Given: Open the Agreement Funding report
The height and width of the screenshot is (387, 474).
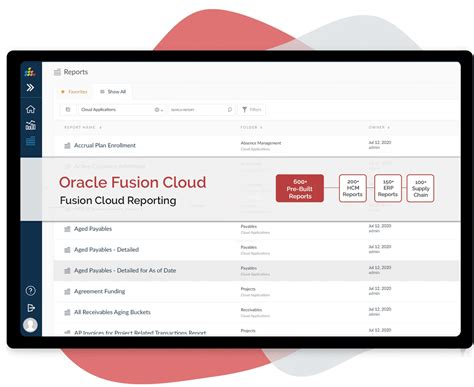Looking at the screenshot, I should coord(99,291).
